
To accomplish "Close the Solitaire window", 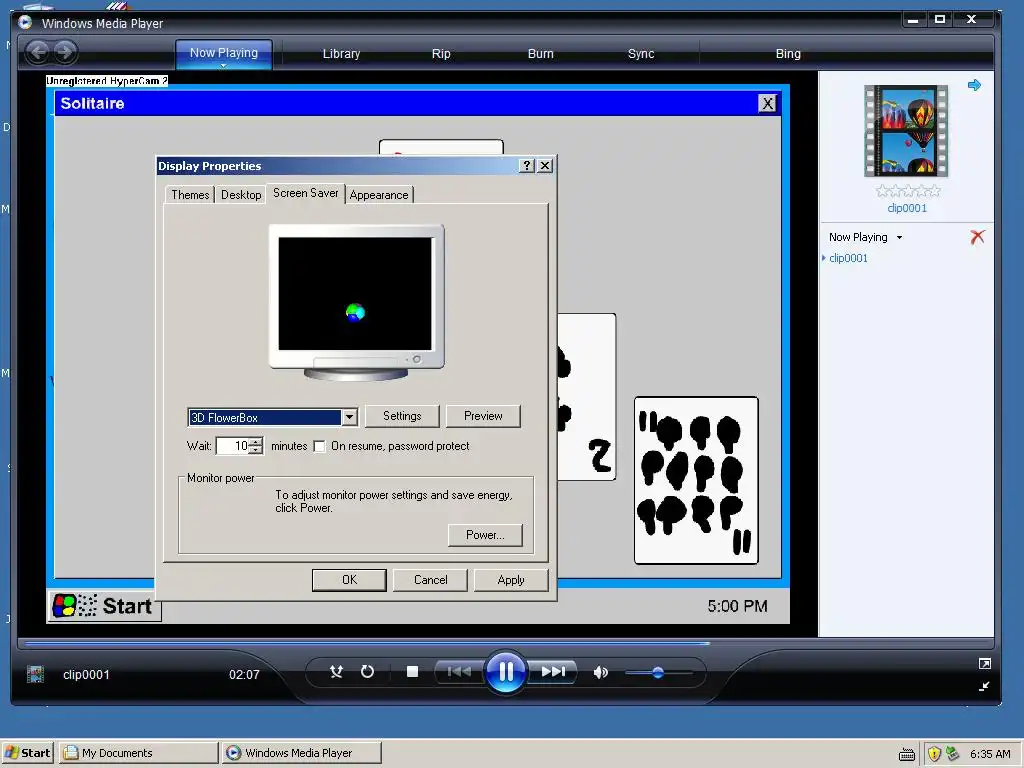I will pos(767,103).
